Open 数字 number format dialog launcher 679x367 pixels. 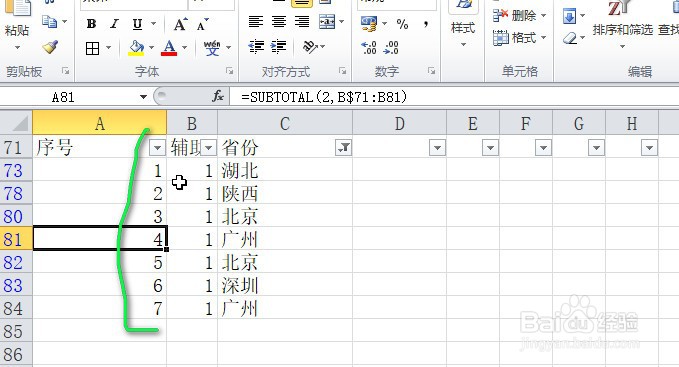coord(431,71)
